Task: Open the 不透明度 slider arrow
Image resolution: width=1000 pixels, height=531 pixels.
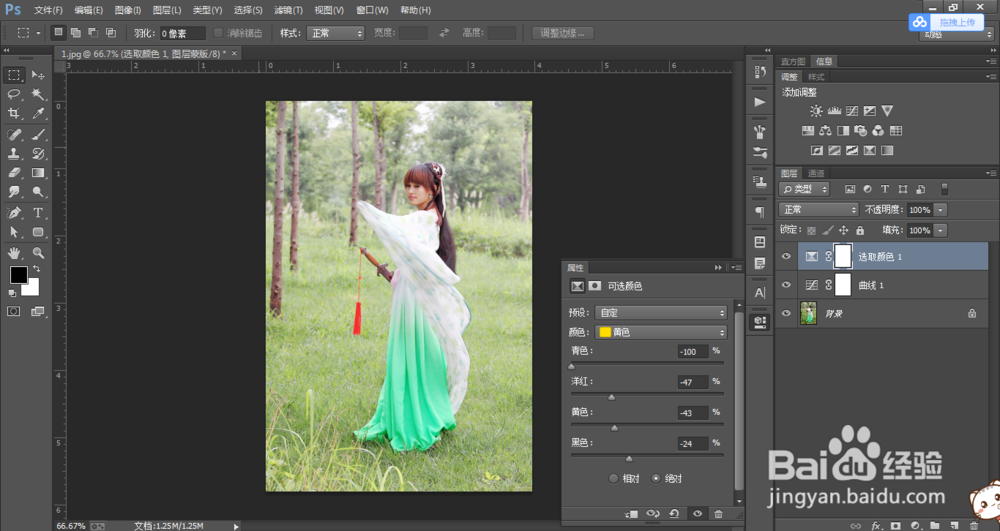Action: (x=940, y=210)
